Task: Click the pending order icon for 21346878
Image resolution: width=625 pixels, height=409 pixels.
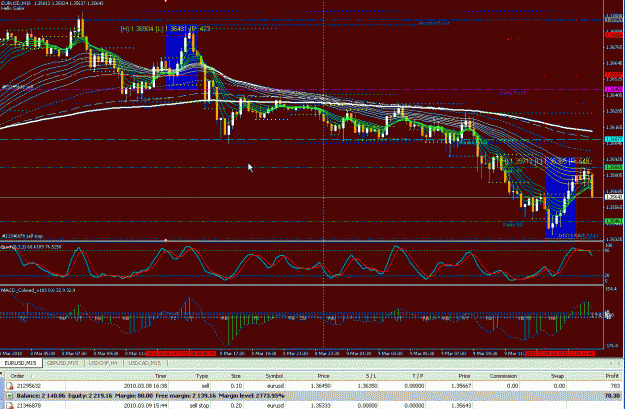Action: coord(10,405)
